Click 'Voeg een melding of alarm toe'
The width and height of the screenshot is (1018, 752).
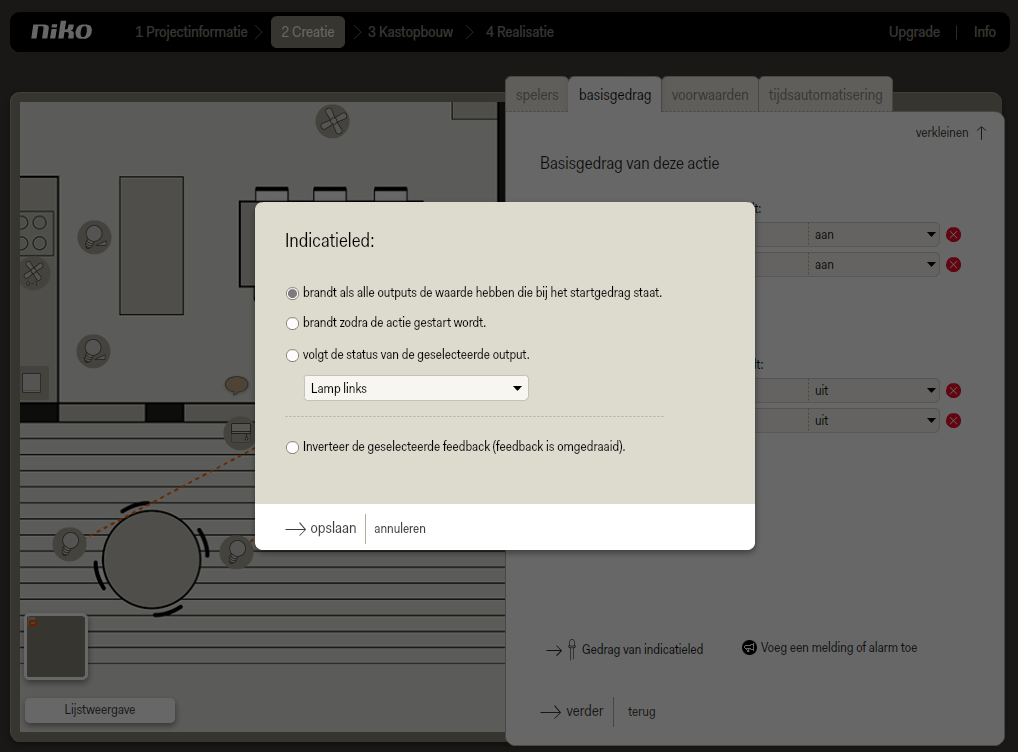point(839,647)
